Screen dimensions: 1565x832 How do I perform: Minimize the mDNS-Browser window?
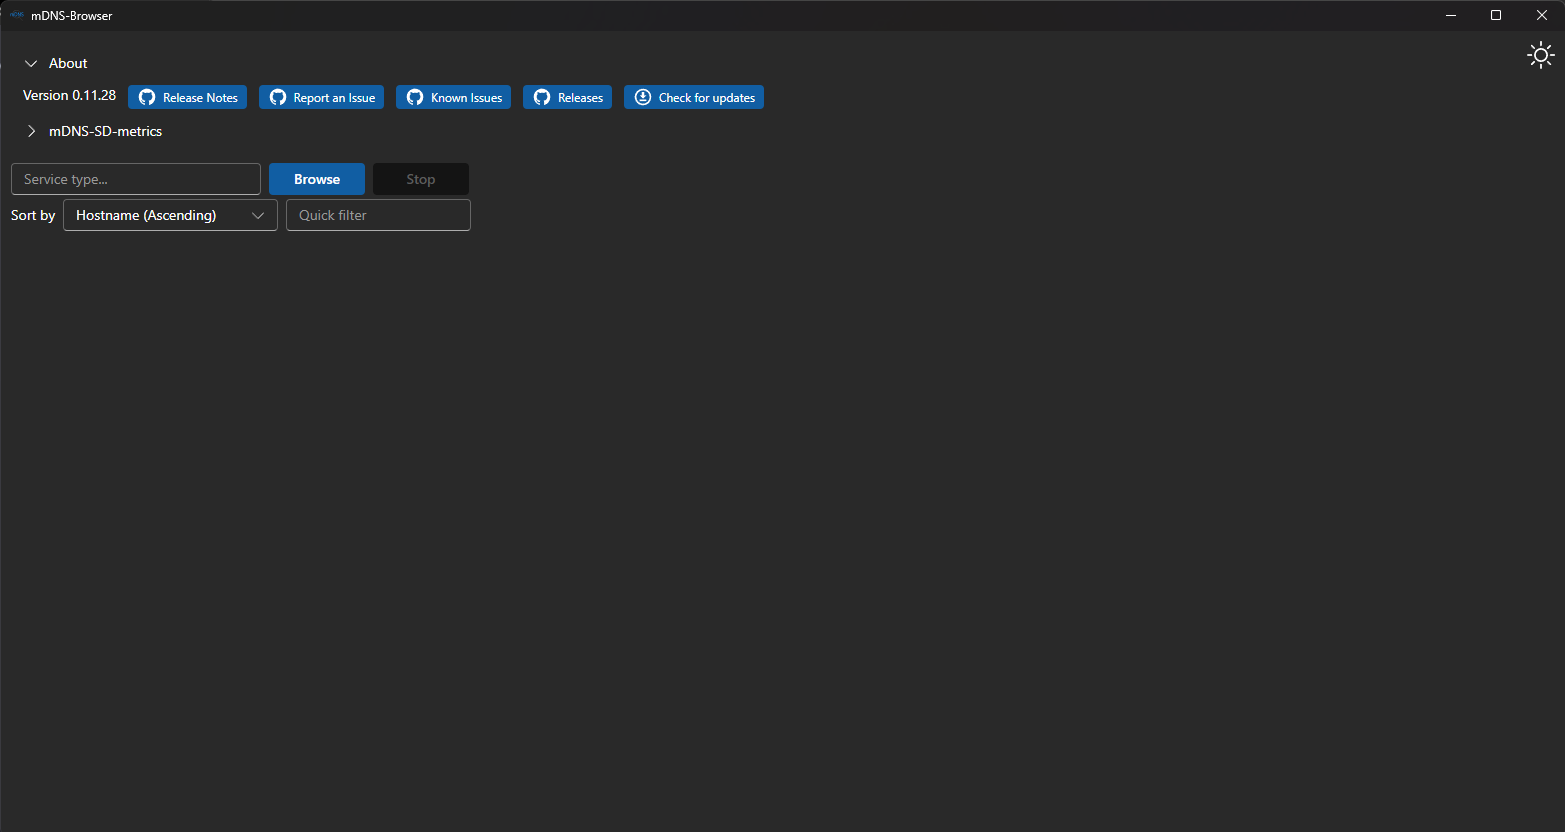click(x=1450, y=15)
